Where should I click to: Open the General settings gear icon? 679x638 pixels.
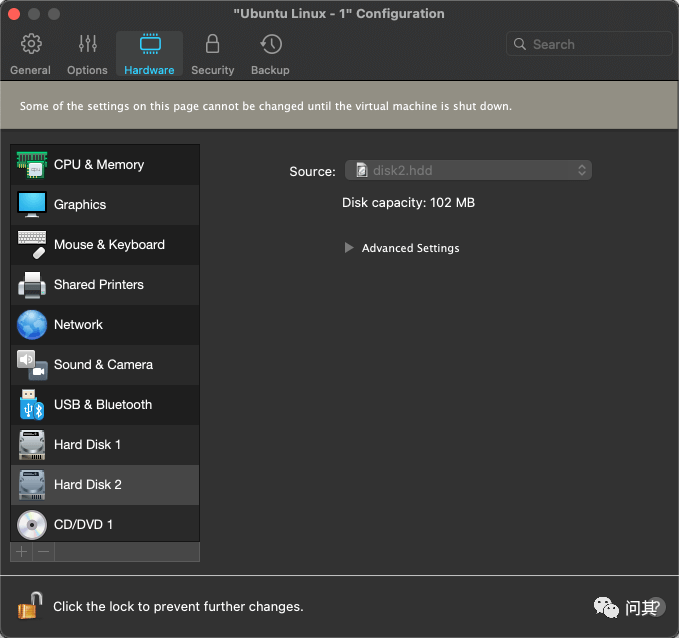pos(31,44)
